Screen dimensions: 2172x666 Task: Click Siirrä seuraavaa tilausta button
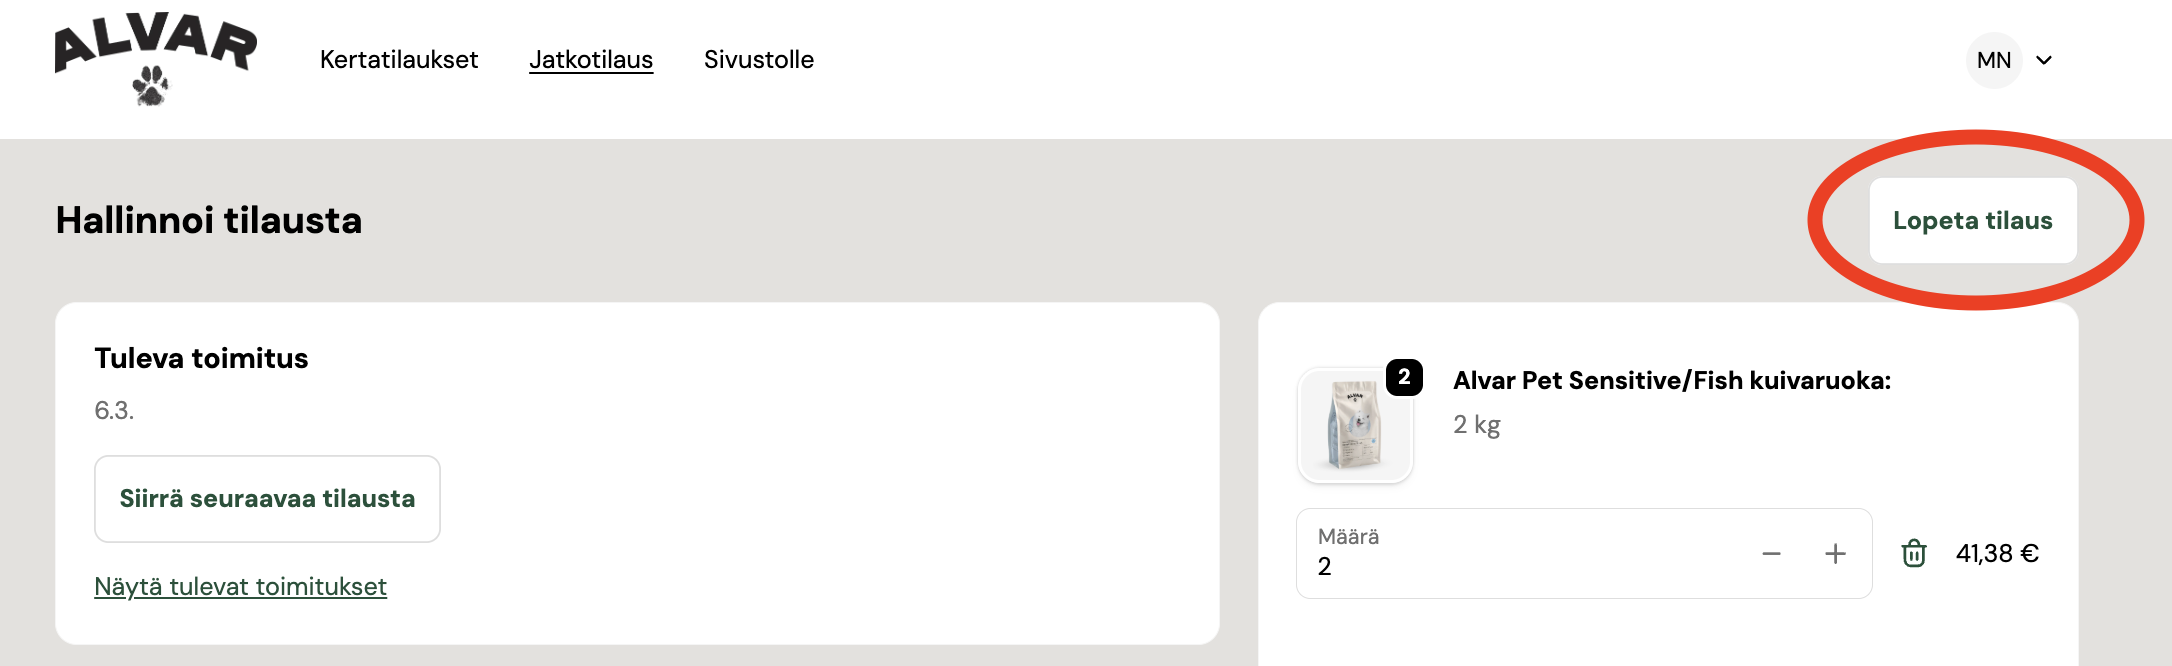(x=267, y=499)
